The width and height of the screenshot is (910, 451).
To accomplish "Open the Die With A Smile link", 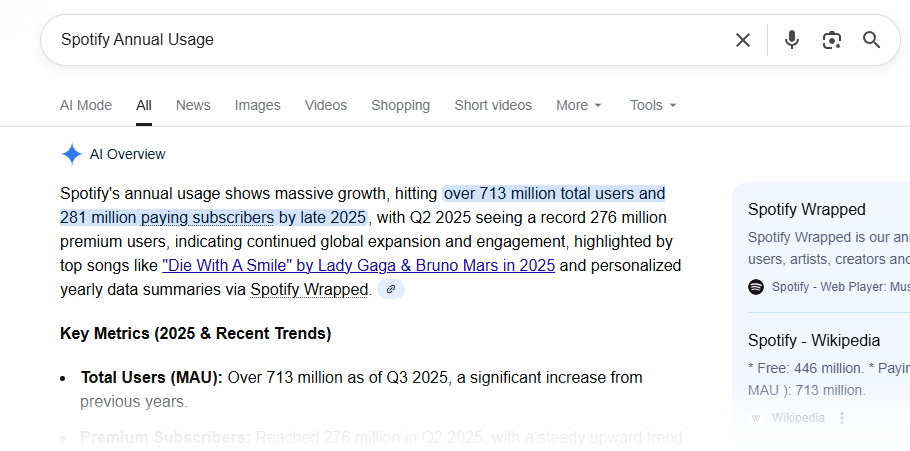I will pos(359,265).
